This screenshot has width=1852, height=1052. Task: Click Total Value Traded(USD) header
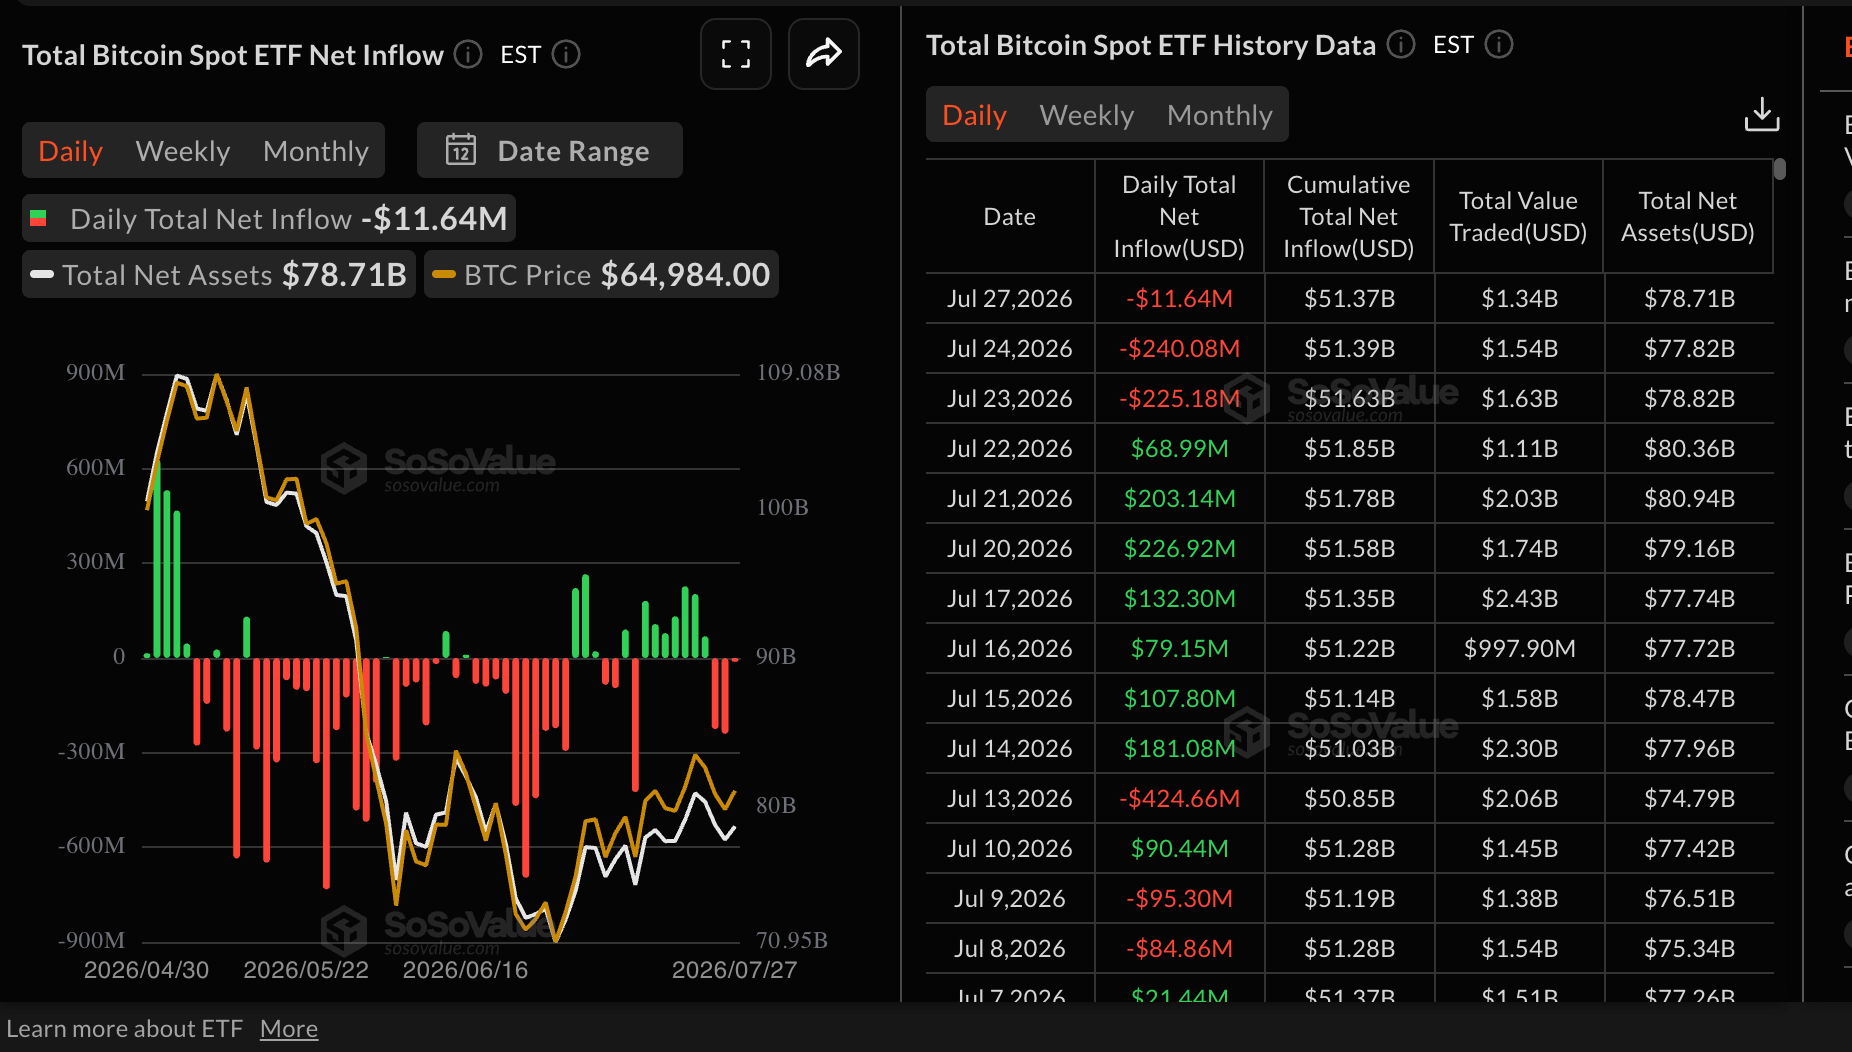1518,216
